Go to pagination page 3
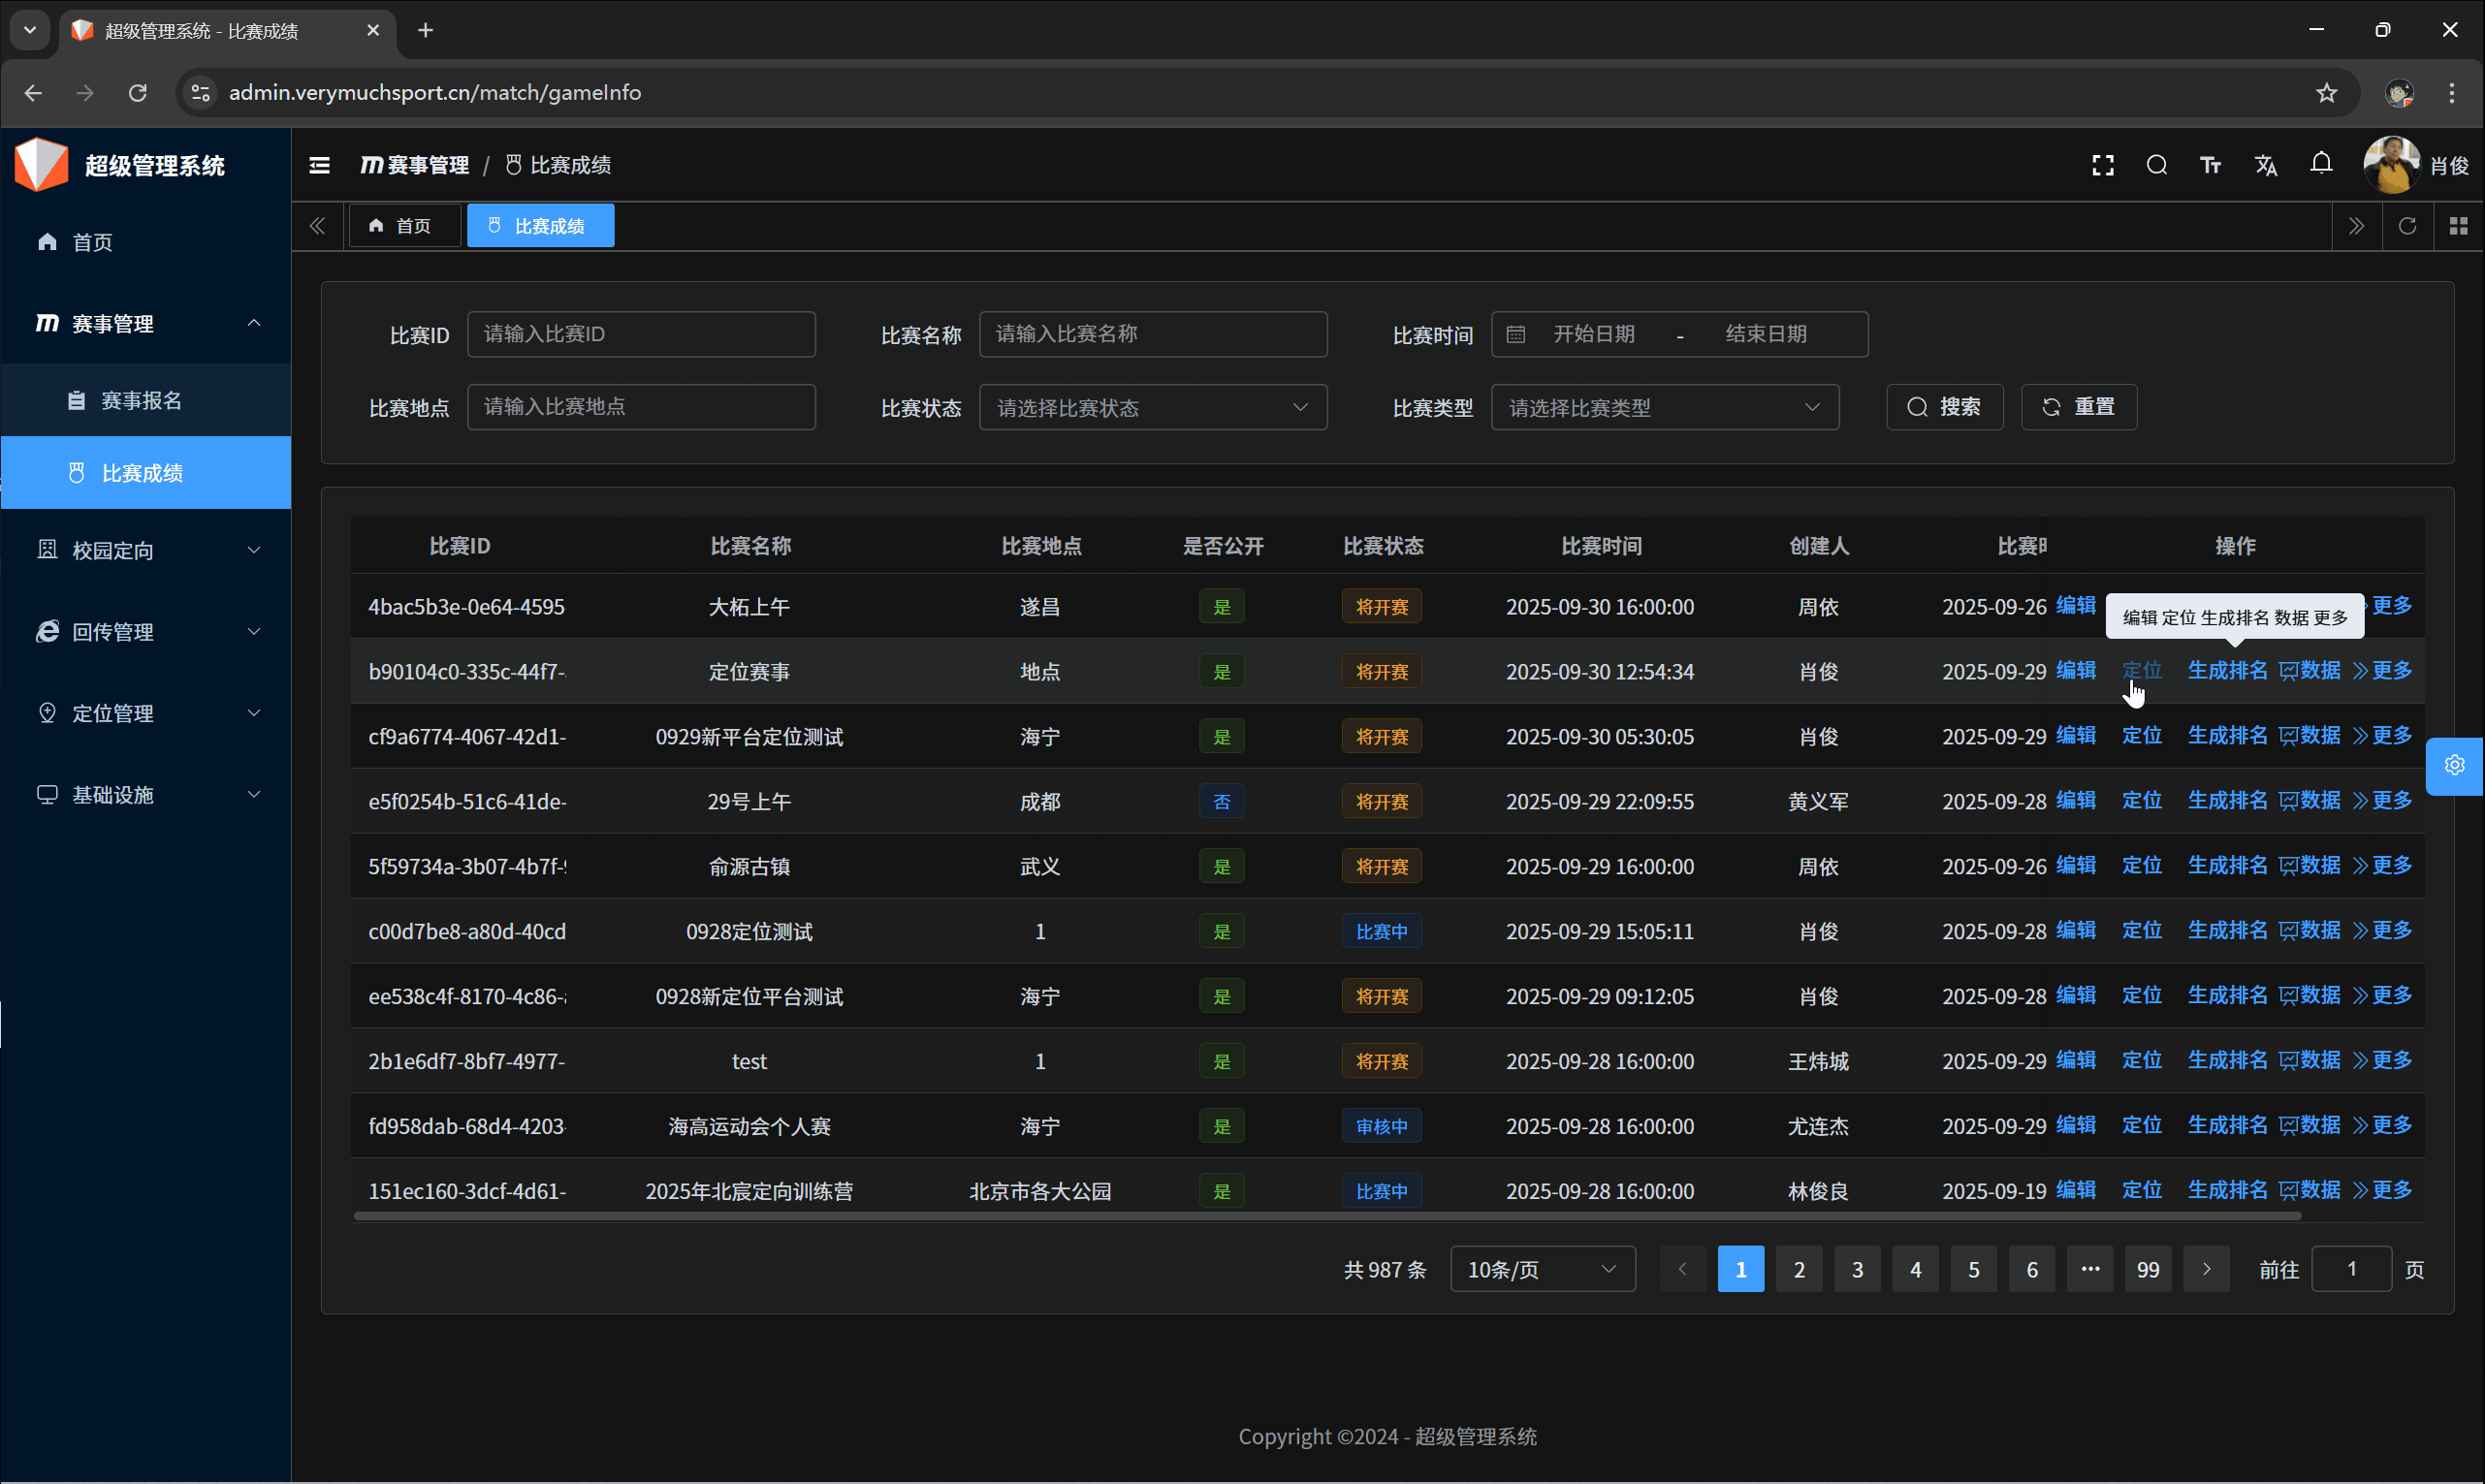Screen dimensions: 2485x1484 coord(1856,1269)
